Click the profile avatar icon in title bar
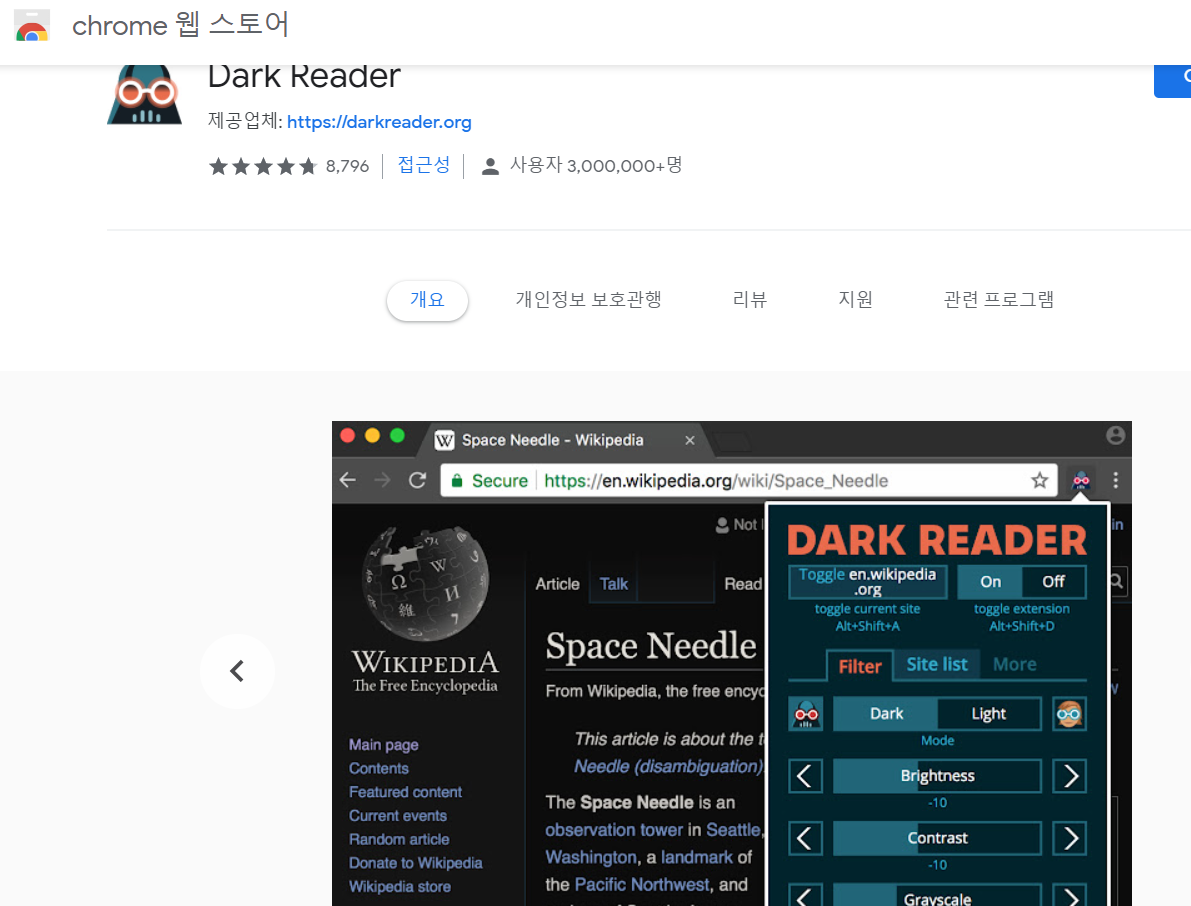The width and height of the screenshot is (1191, 906). (1115, 435)
